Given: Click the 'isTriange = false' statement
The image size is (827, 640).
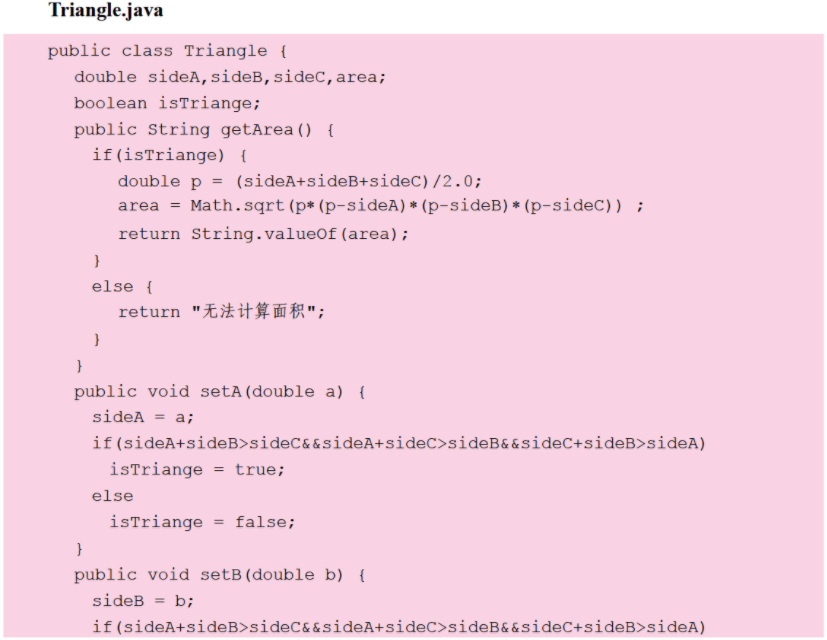Looking at the screenshot, I should pyautogui.click(x=202, y=521).
